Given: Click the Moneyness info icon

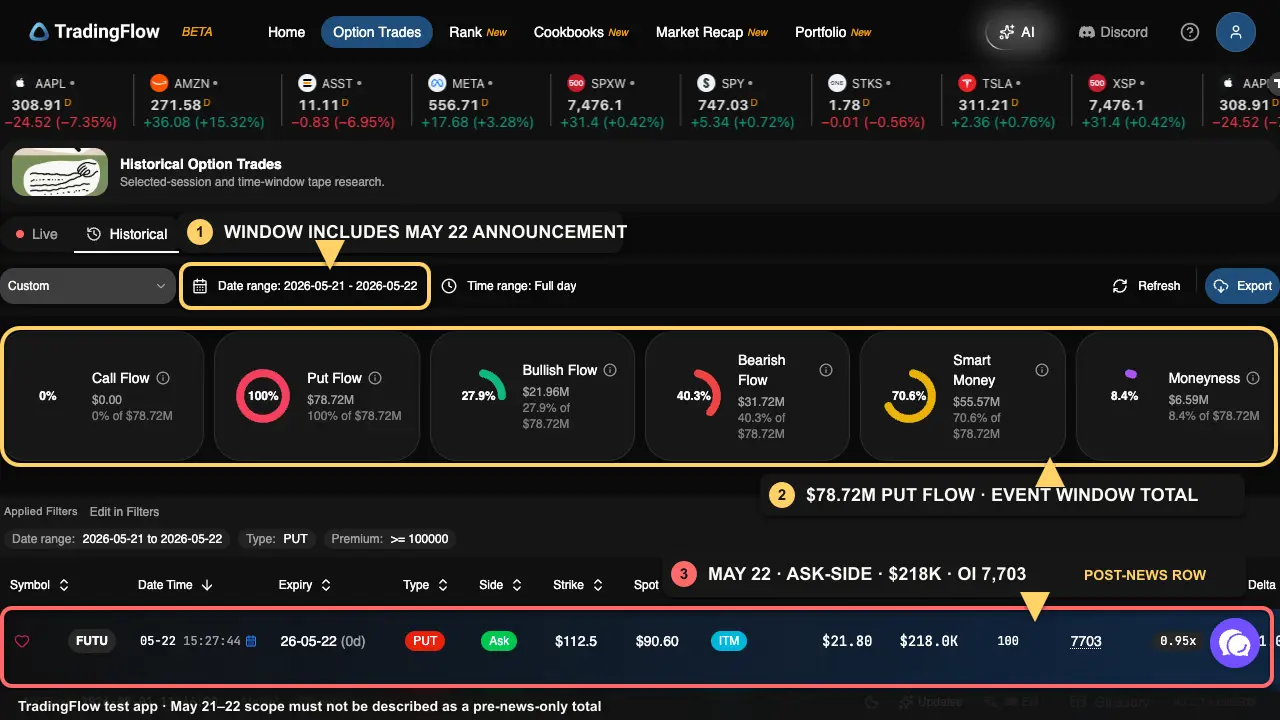Looking at the screenshot, I should pyautogui.click(x=1254, y=378).
